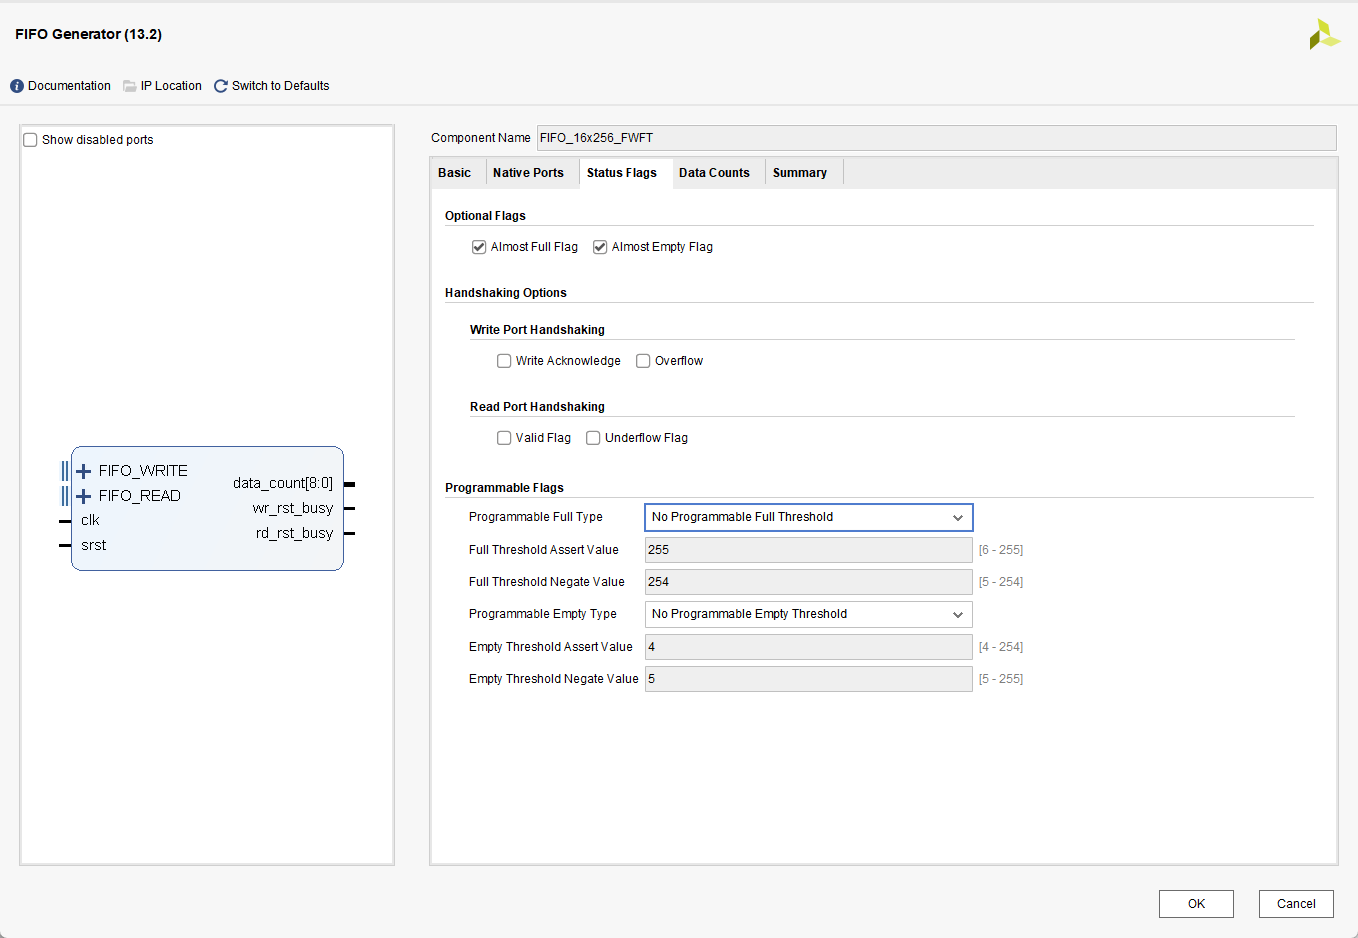This screenshot has width=1358, height=938.
Task: Click the rd_rst_busy port label
Action: [294, 533]
